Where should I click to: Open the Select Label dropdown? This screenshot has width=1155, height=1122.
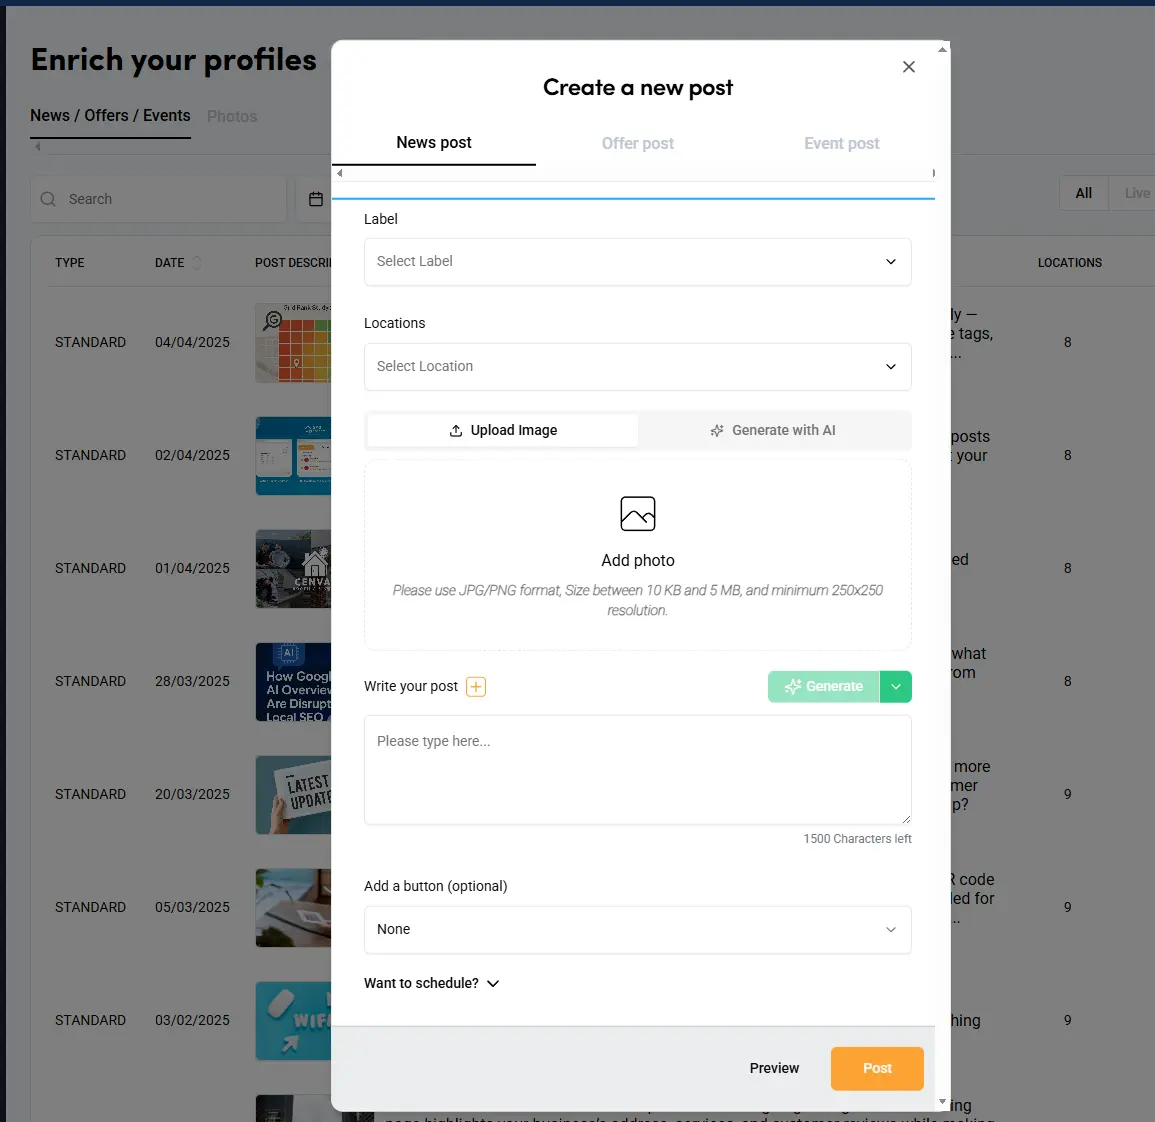coord(637,261)
